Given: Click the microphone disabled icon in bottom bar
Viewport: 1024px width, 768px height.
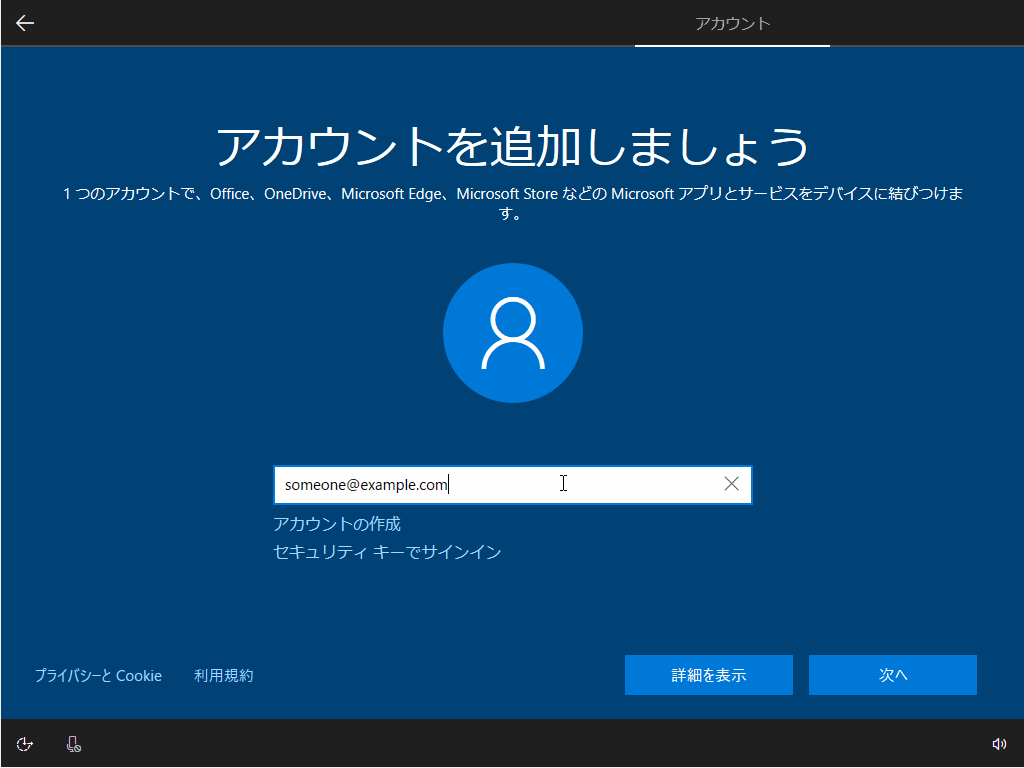Looking at the screenshot, I should pos(74,744).
